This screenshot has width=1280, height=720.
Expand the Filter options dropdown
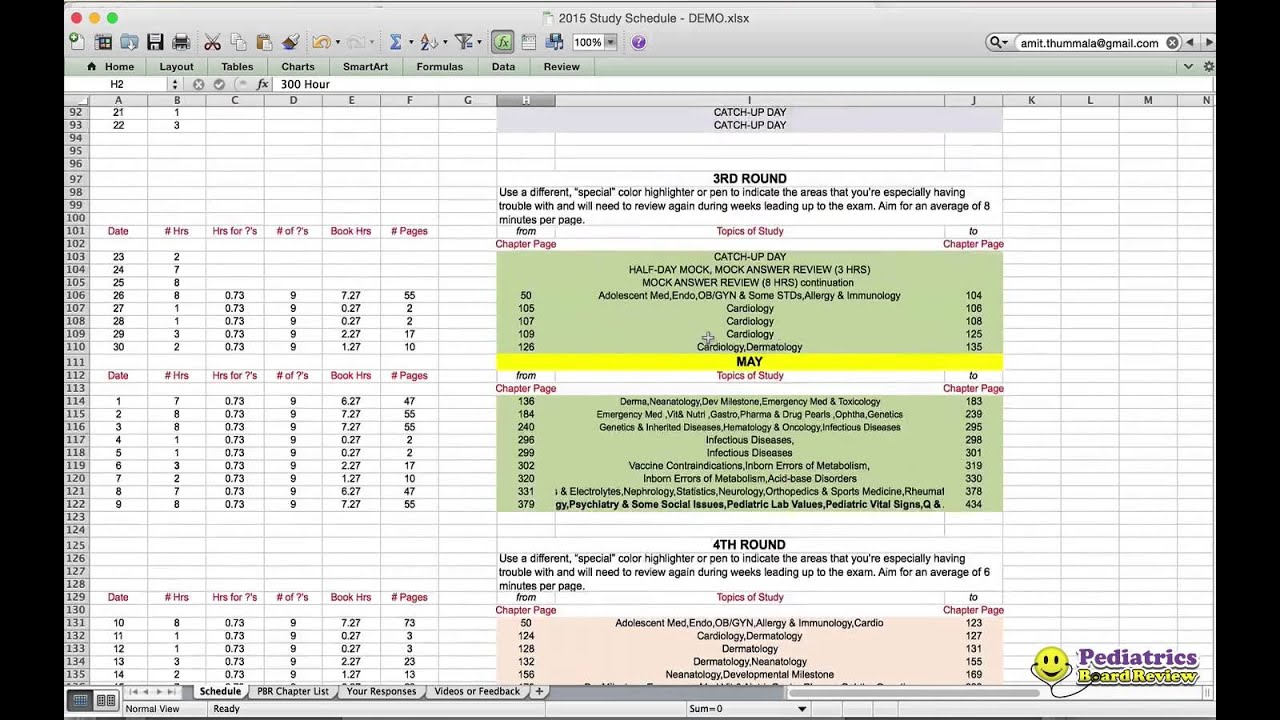[478, 43]
